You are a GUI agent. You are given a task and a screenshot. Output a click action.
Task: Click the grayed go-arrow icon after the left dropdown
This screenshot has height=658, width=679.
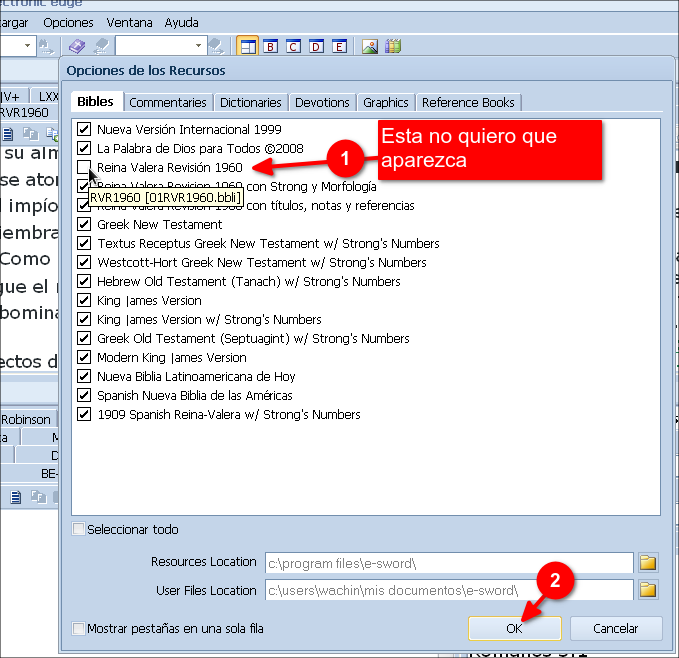point(46,46)
